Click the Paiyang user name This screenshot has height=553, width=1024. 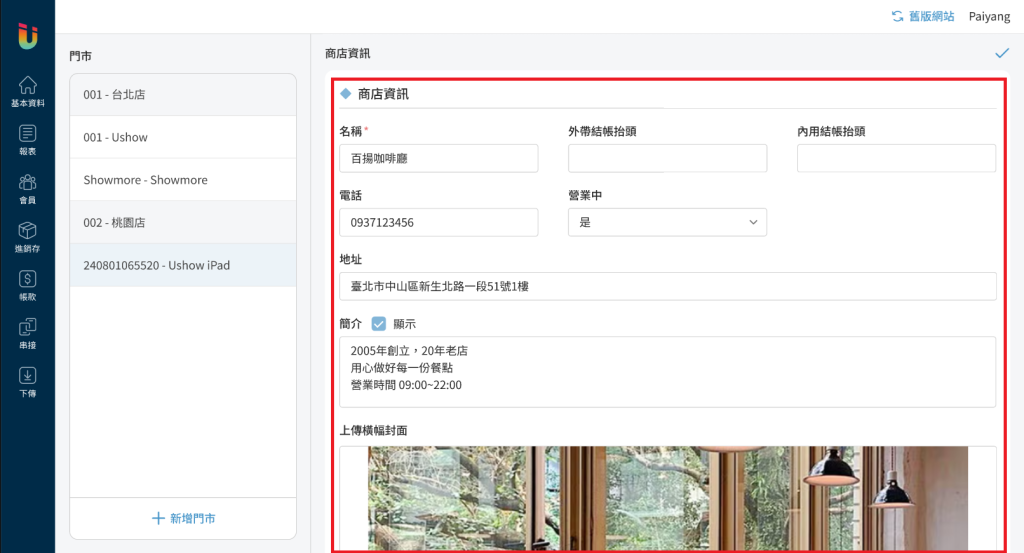click(989, 16)
